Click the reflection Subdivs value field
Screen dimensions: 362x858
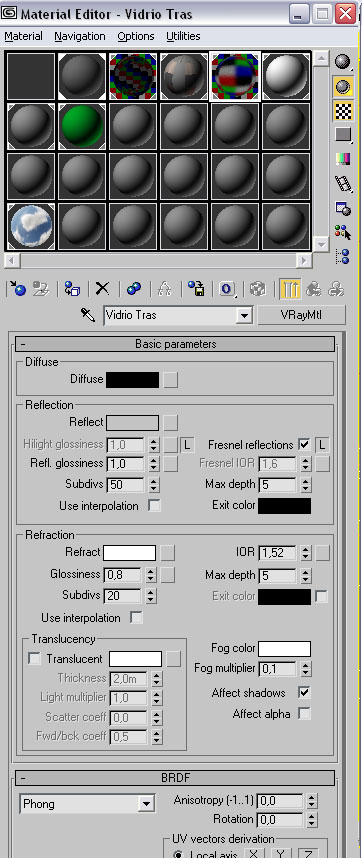tap(126, 484)
